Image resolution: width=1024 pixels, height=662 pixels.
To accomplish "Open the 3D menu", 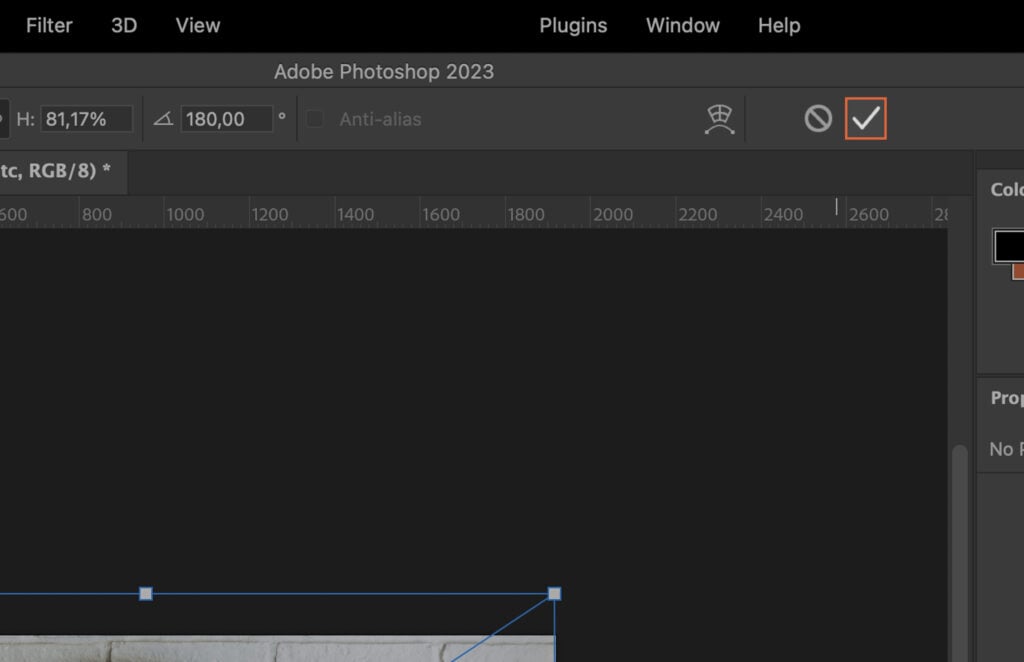I will (x=123, y=25).
